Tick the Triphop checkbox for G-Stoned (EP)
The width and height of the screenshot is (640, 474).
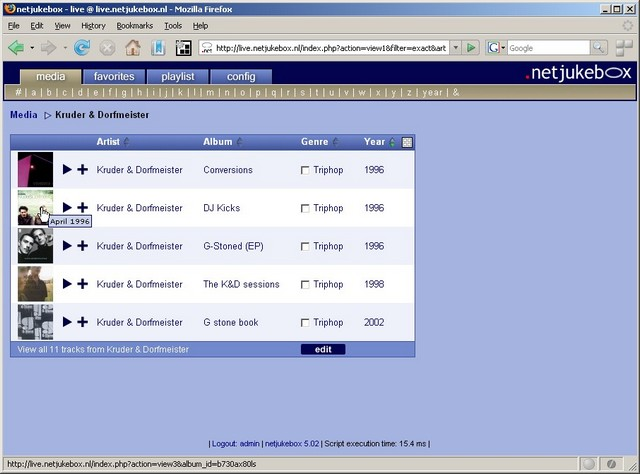[305, 247]
